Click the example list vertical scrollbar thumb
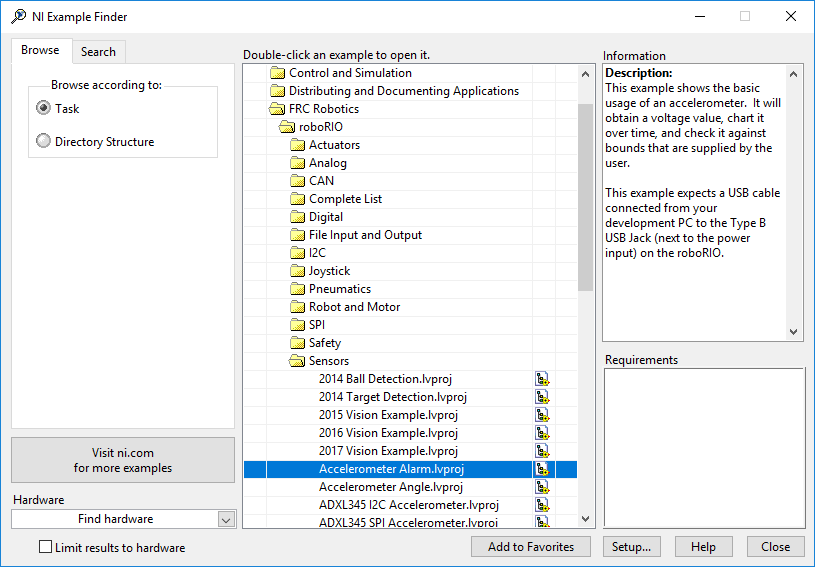 (x=586, y=195)
